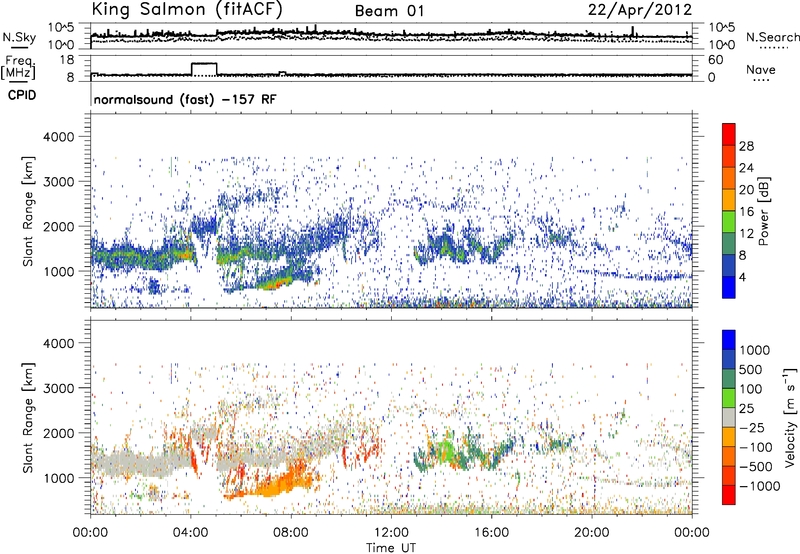This screenshot has width=800, height=554.
Task: Click the 'CPID' label
Action: click(x=22, y=95)
